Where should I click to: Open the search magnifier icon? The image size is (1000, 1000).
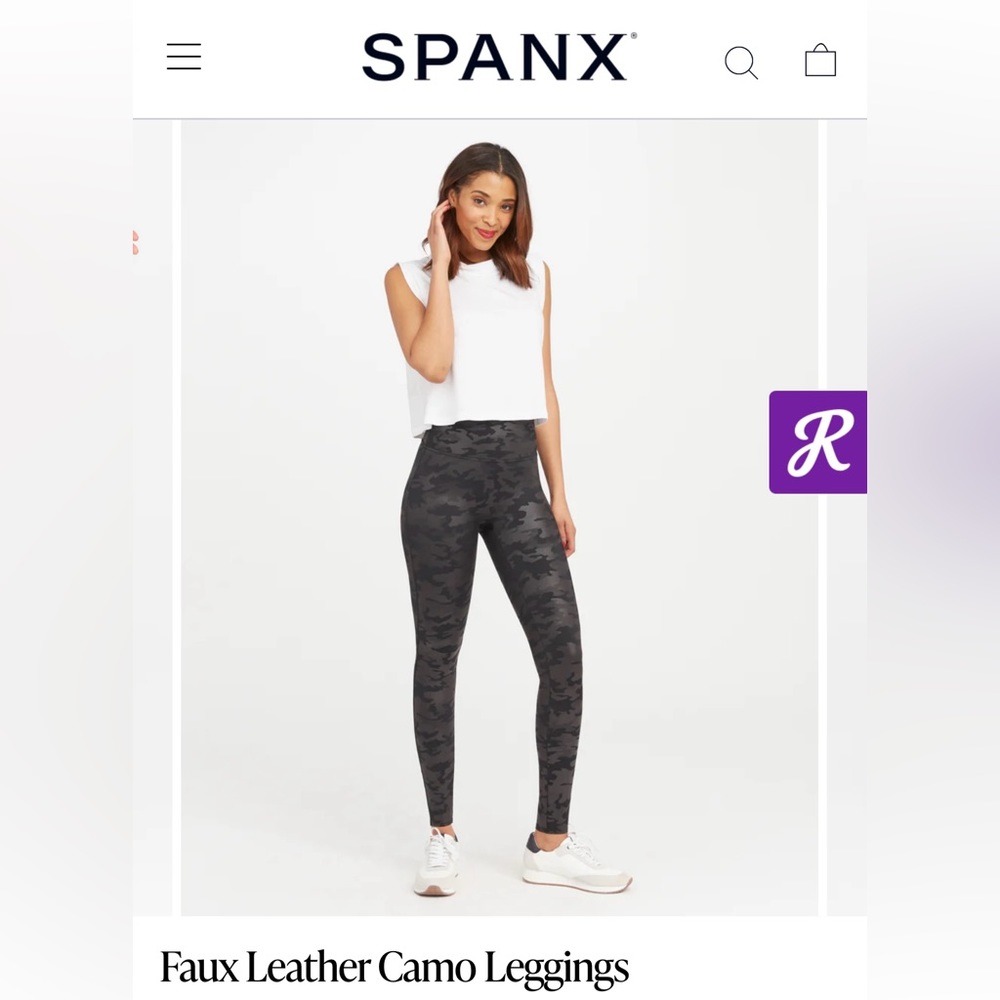[741, 62]
